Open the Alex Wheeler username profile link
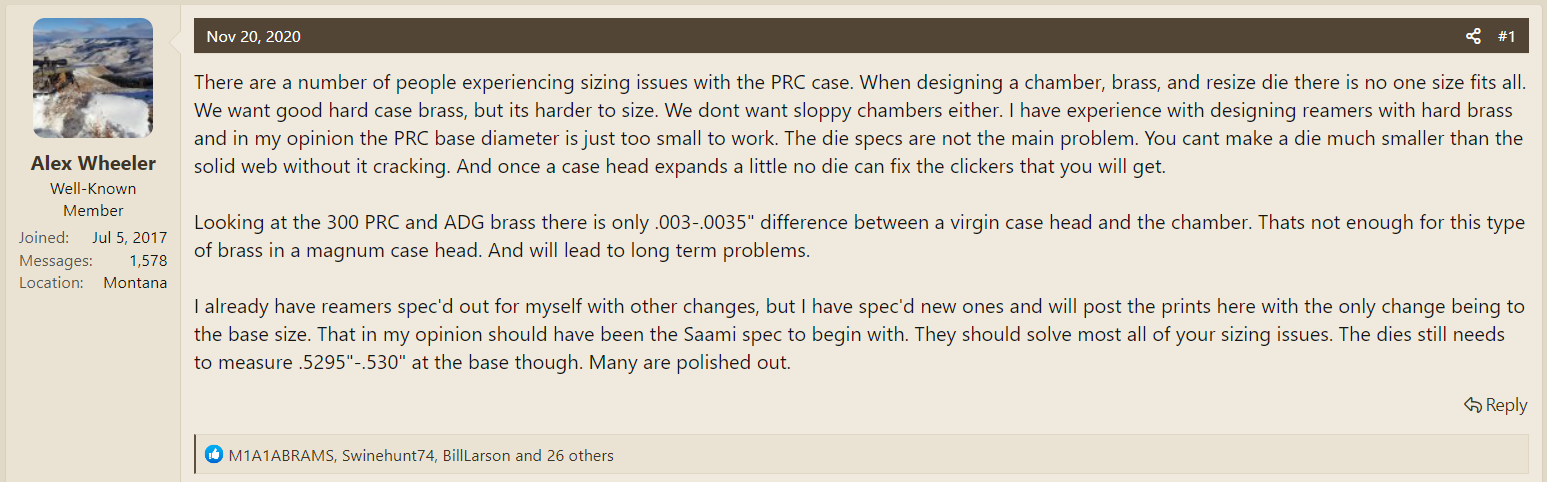The image size is (1547, 482). click(93, 163)
